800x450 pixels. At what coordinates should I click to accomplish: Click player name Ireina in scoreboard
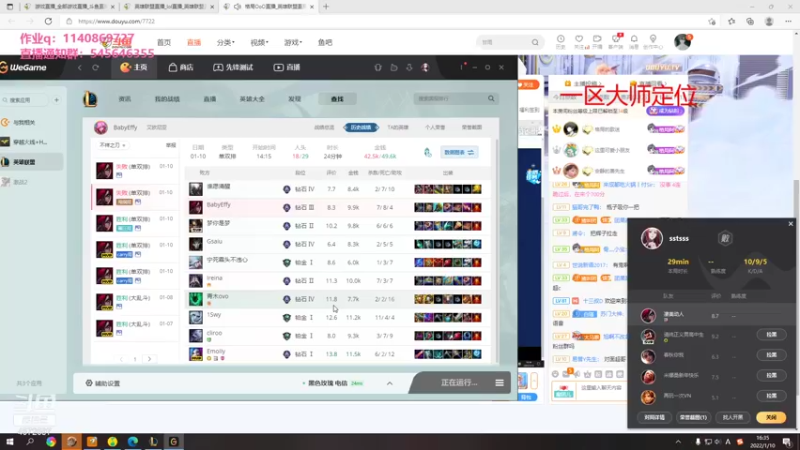pos(214,278)
